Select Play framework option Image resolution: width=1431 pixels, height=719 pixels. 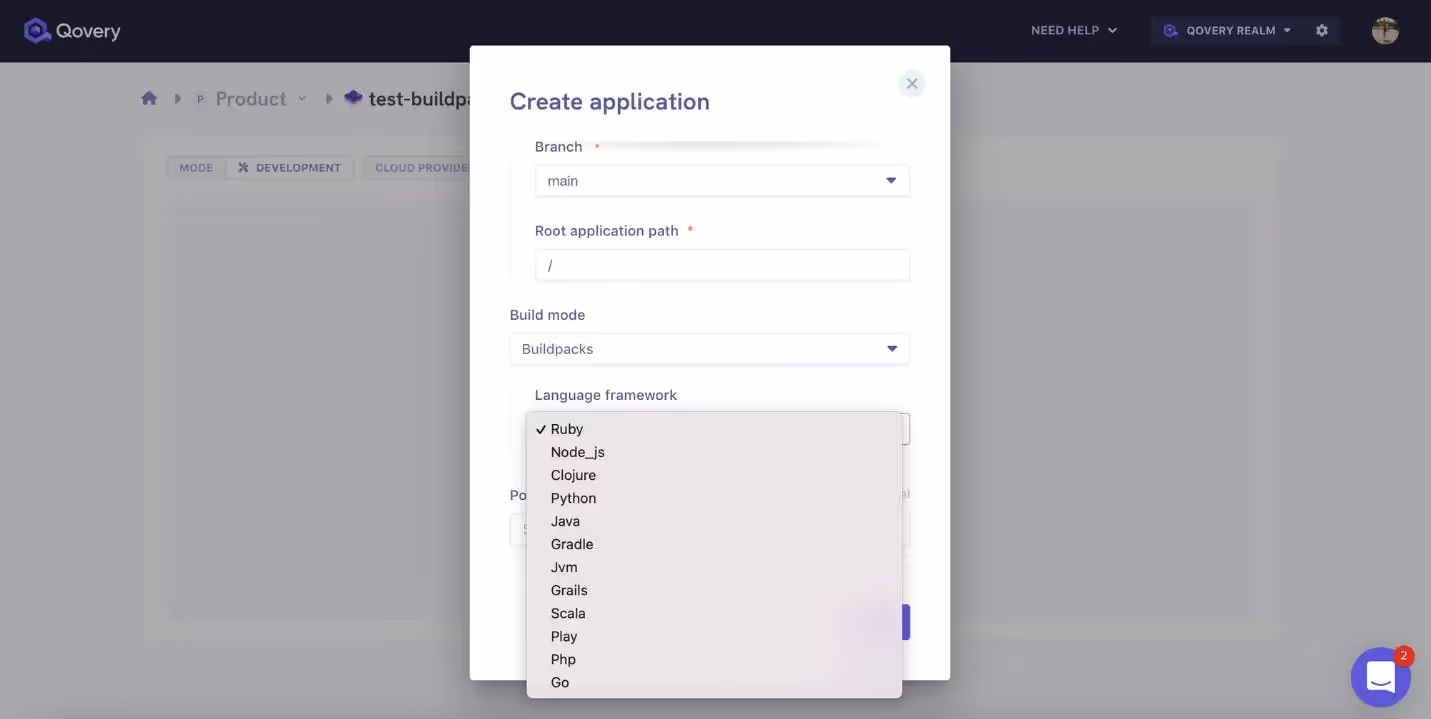coord(714,636)
